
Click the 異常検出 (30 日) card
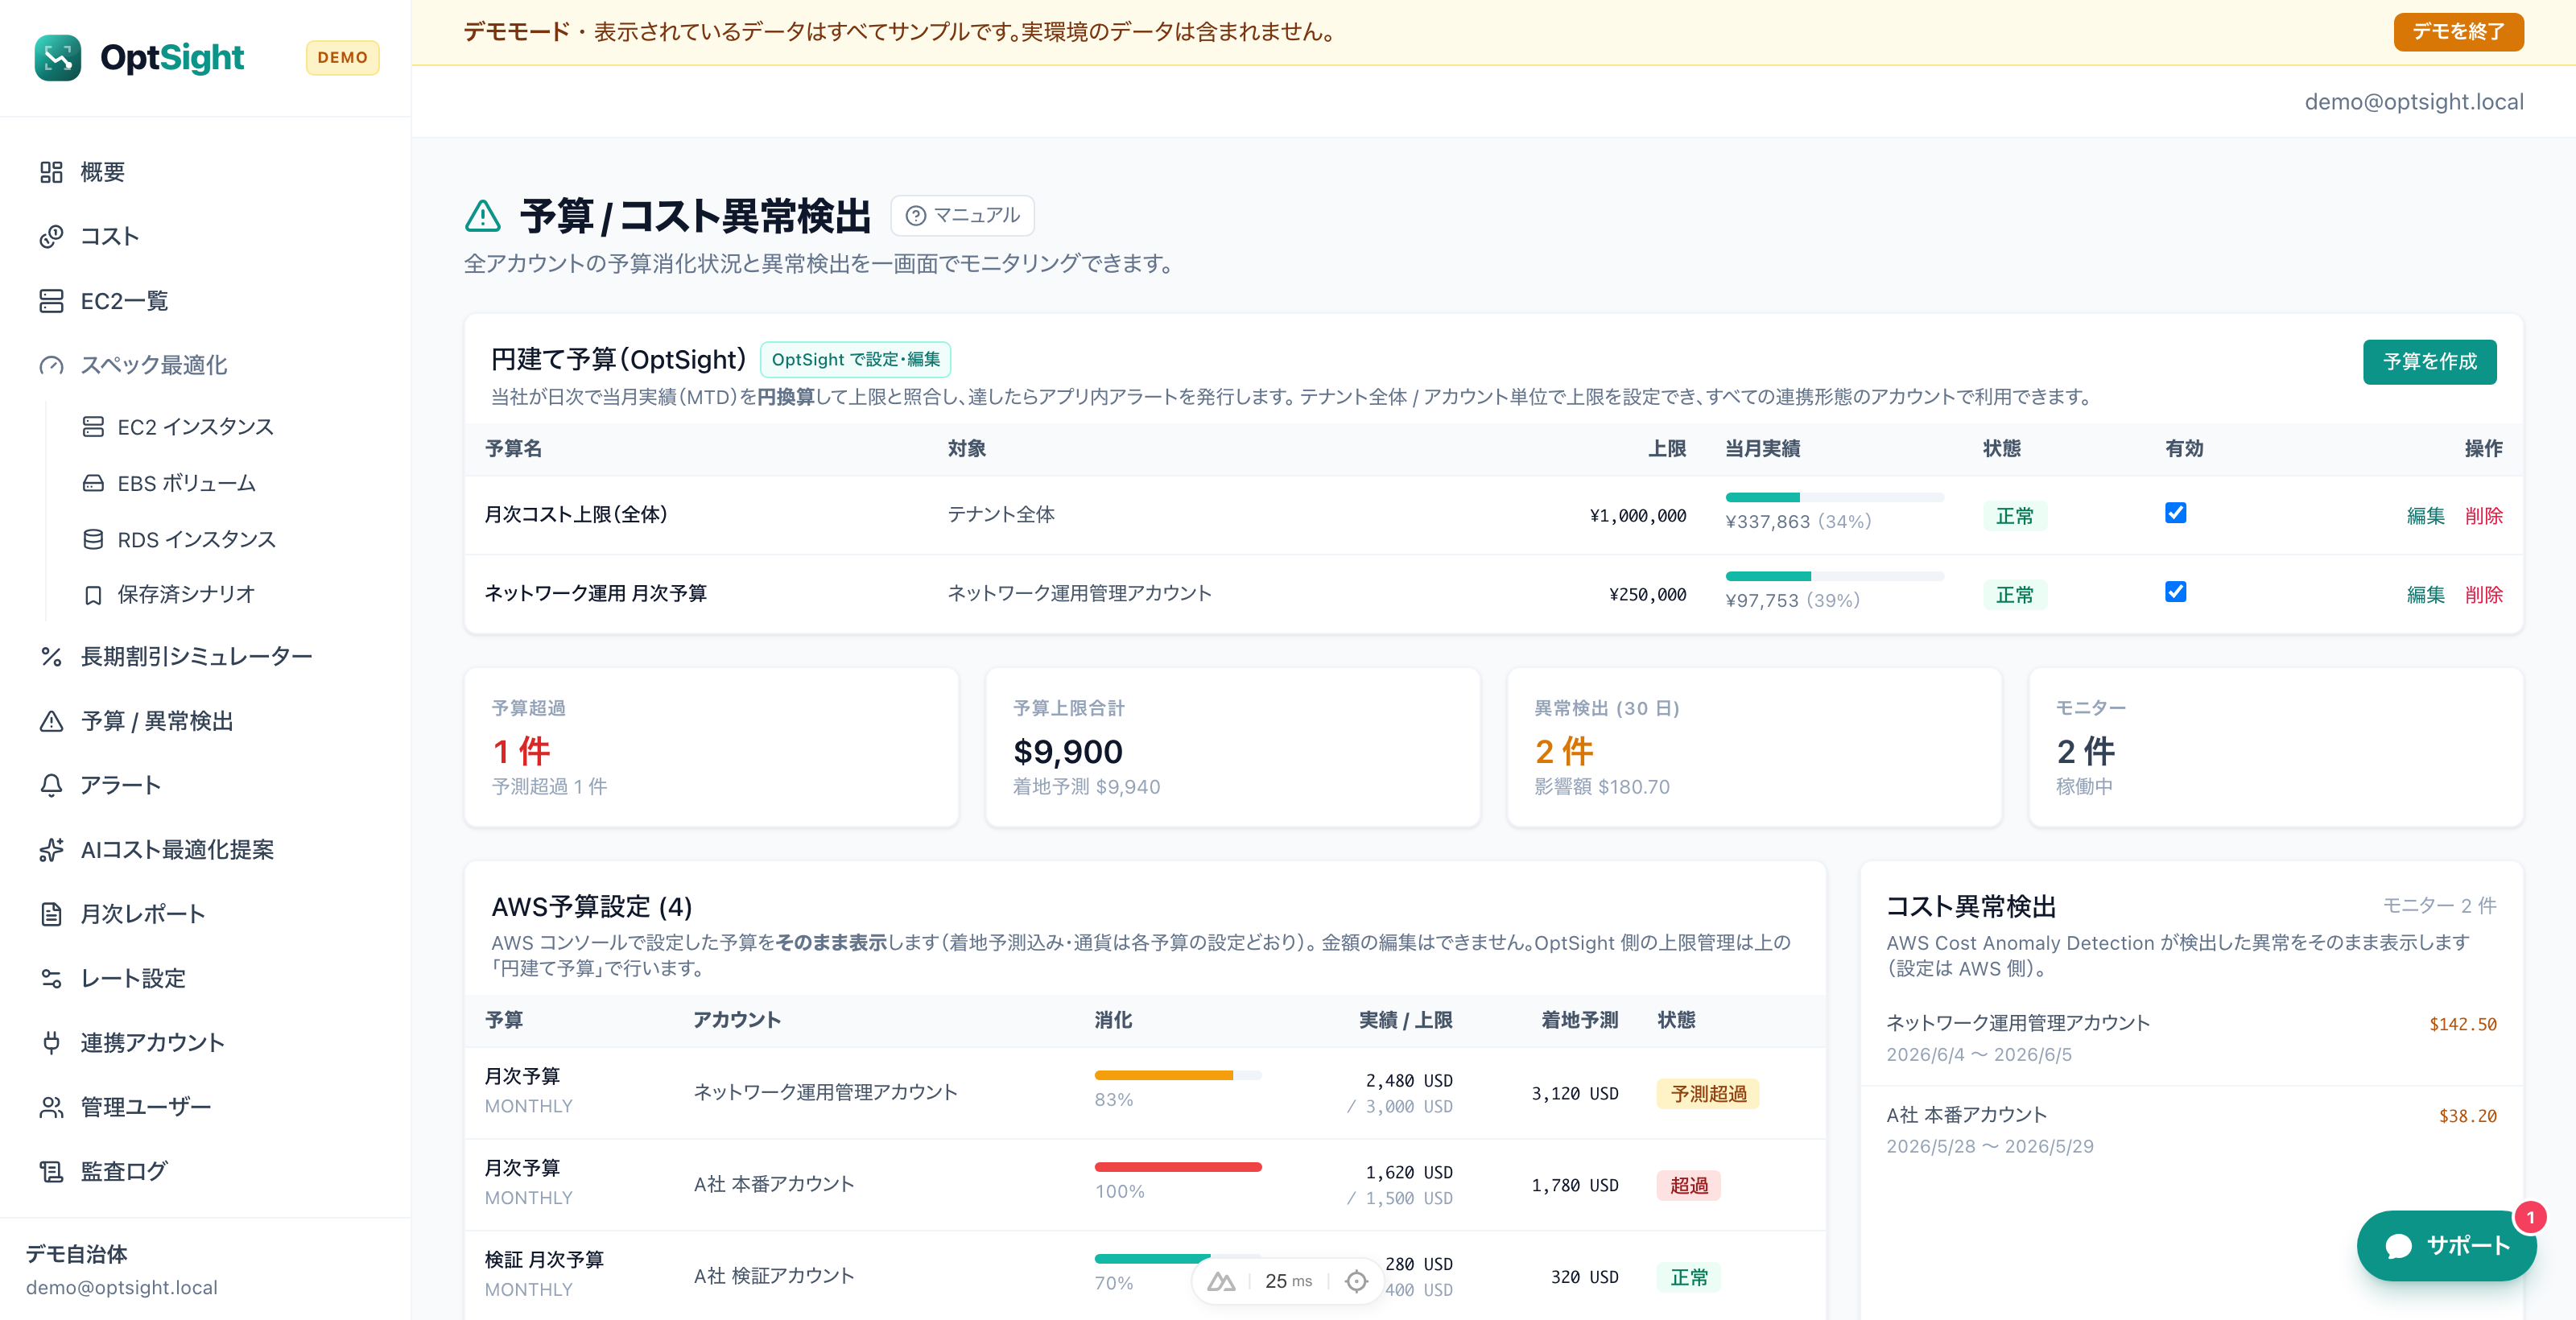pos(1754,748)
